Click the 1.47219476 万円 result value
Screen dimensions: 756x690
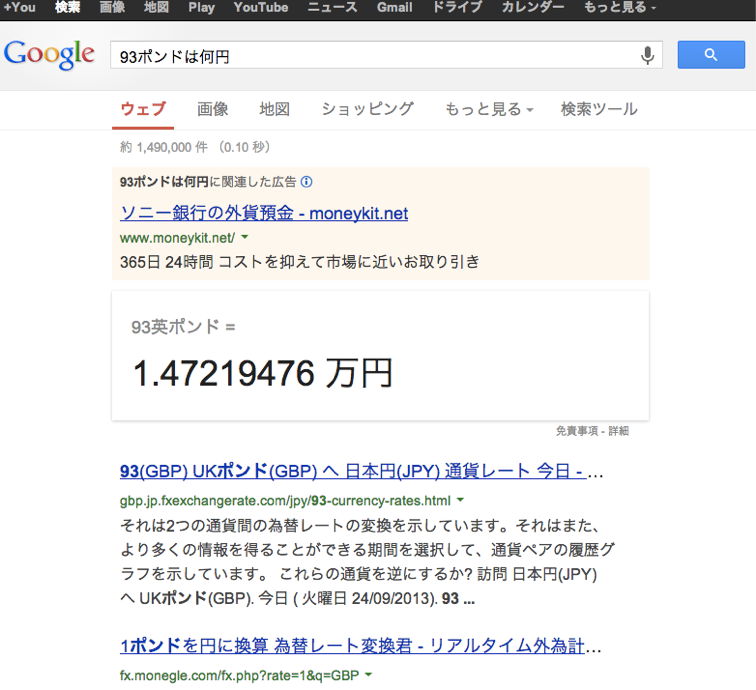pos(262,373)
